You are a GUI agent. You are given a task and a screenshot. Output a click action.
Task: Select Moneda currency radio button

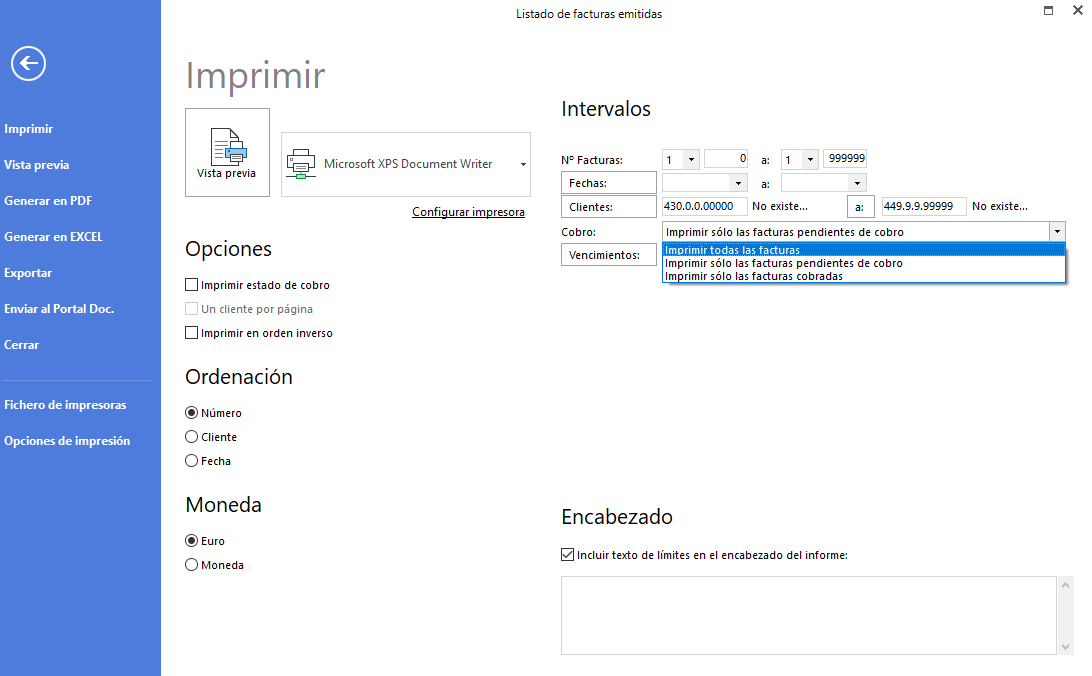[x=192, y=565]
